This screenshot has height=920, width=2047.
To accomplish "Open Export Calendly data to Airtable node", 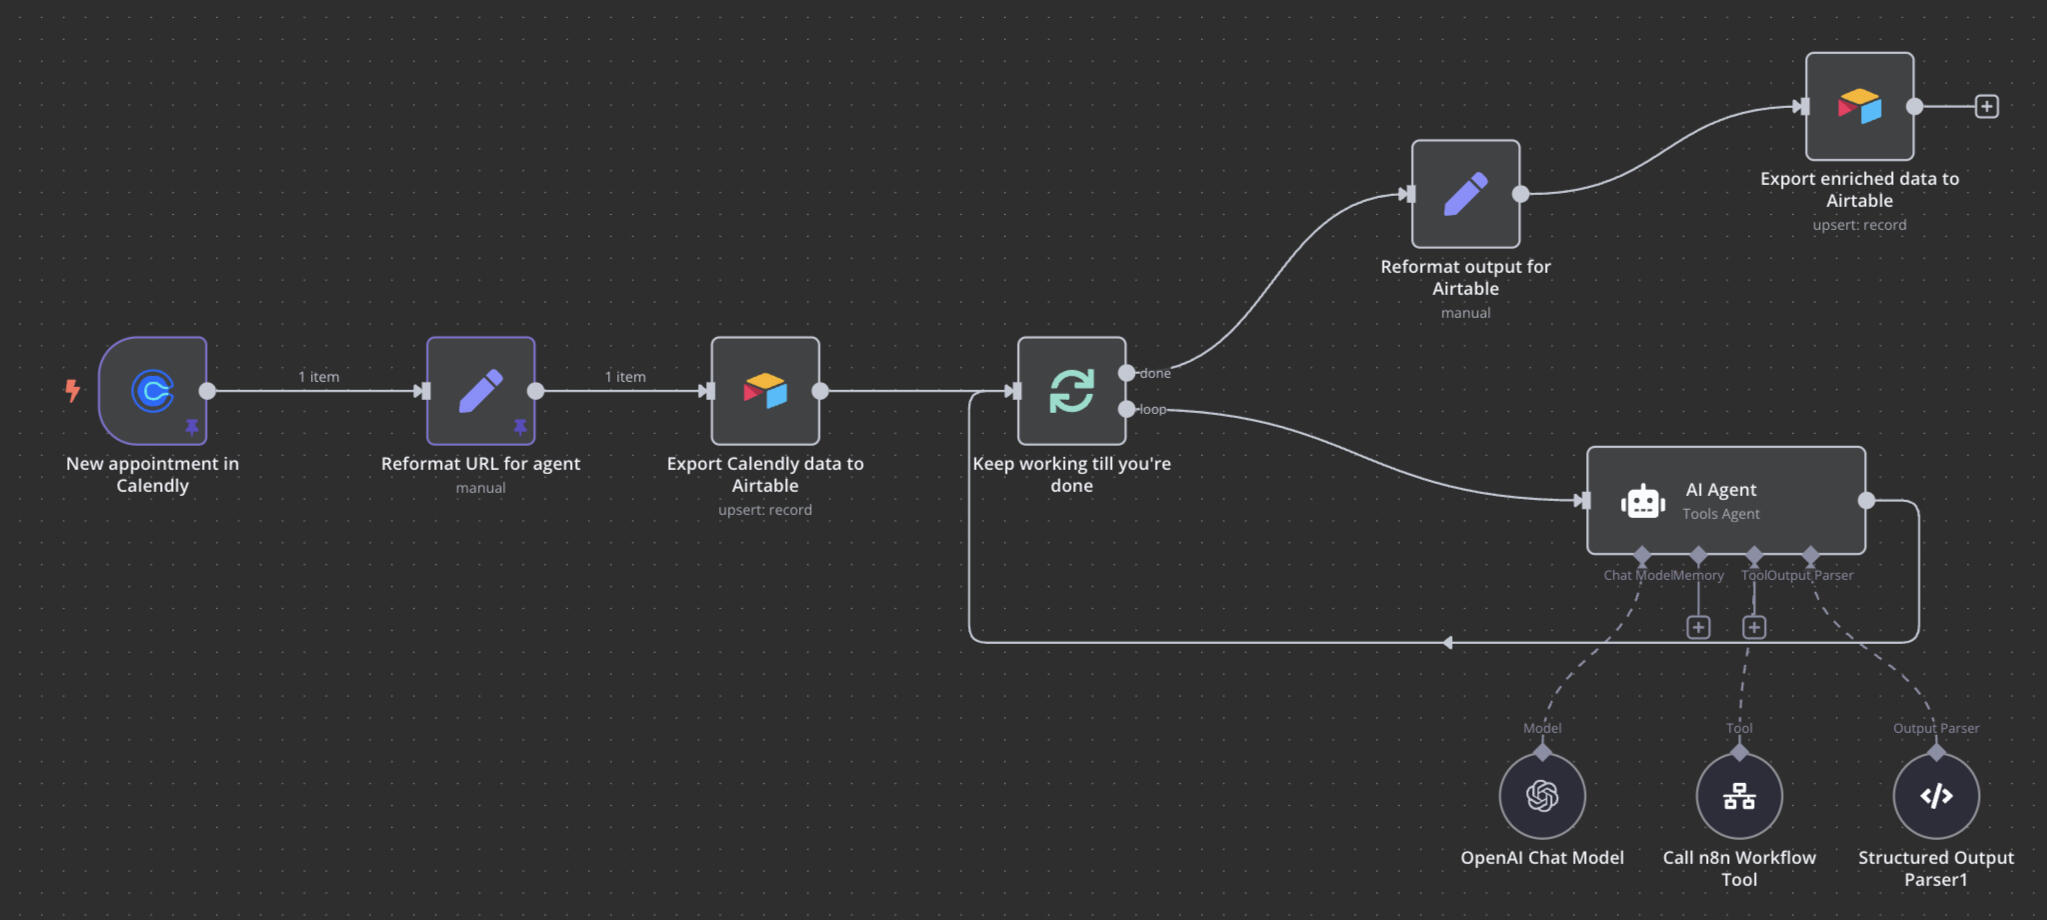I will click(765, 390).
